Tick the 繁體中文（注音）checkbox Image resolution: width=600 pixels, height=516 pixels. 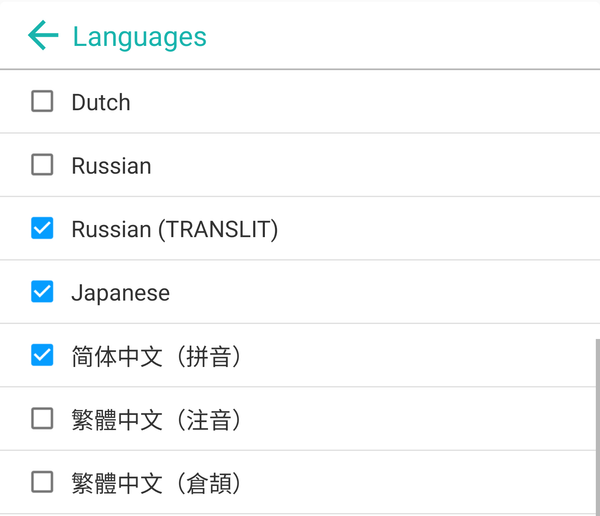tap(42, 419)
